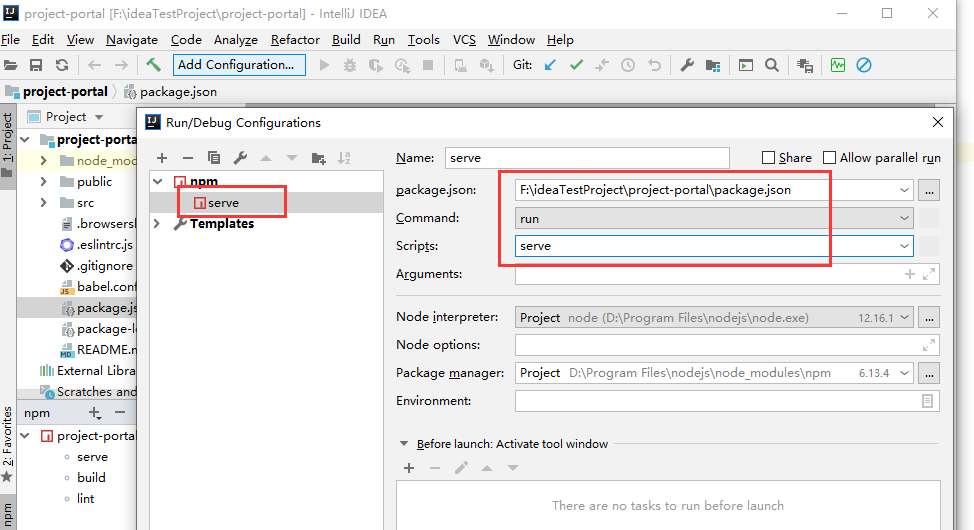Screen dimensions: 974x530
Task: Click Sort configurations alphabetically icon
Action: (344, 158)
